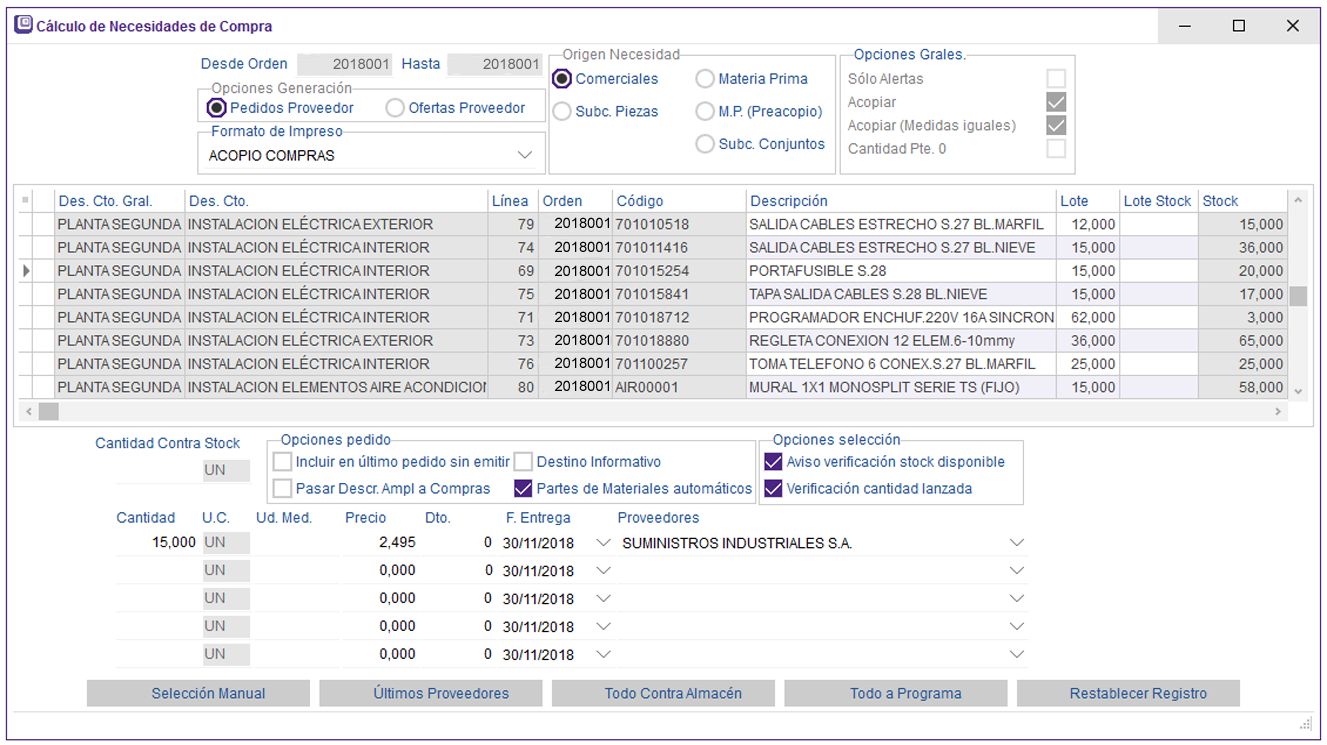Viewport: 1327px width, 745px height.
Task: Click the Todo Contra Almacén button
Action: tap(673, 693)
